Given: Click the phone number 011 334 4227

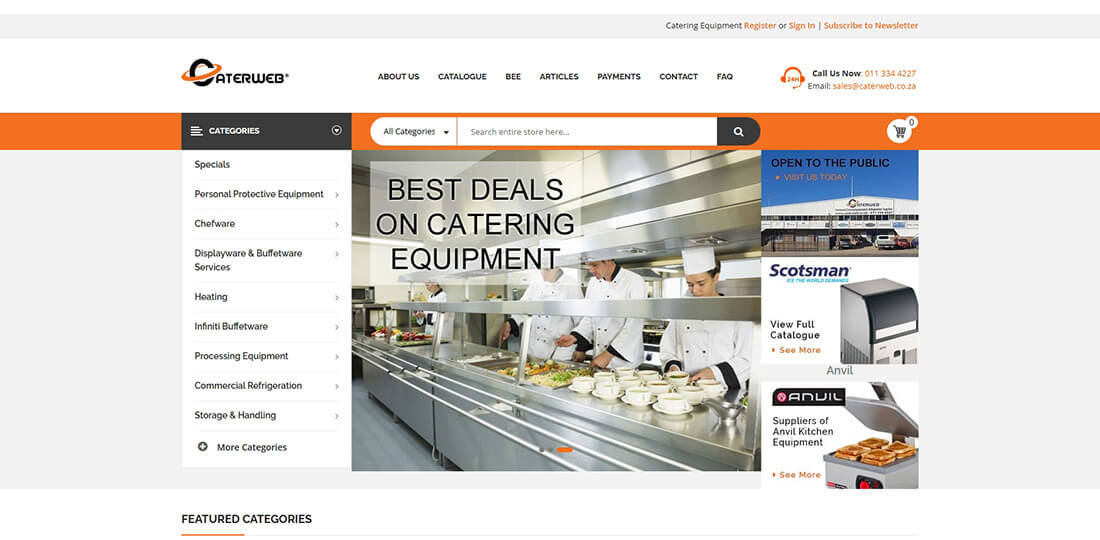Looking at the screenshot, I should pos(890,73).
